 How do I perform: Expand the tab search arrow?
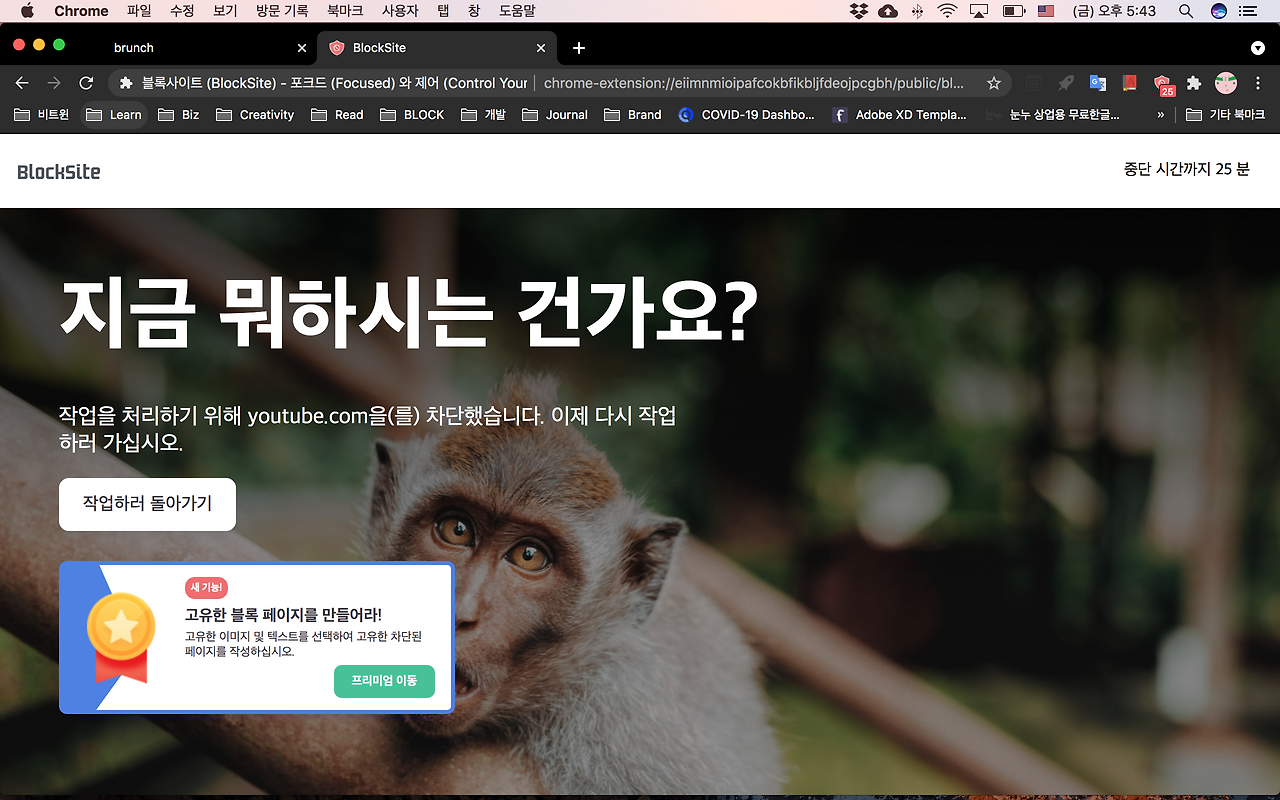[x=1257, y=47]
